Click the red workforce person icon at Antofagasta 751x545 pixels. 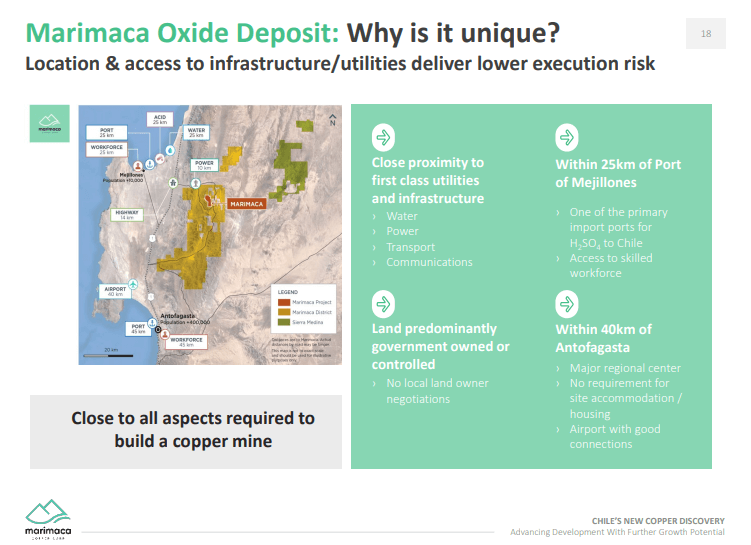pos(165,335)
